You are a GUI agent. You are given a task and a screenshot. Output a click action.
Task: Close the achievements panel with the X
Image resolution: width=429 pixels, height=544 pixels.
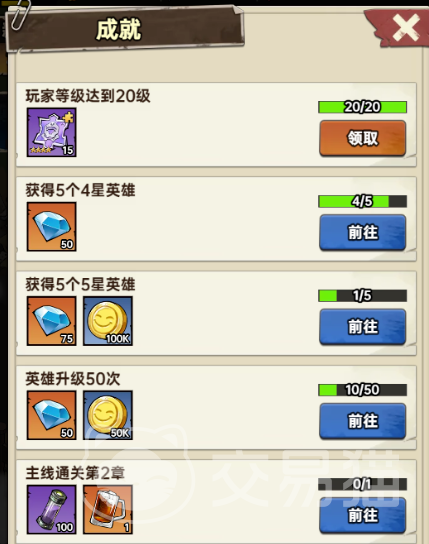pos(405,27)
